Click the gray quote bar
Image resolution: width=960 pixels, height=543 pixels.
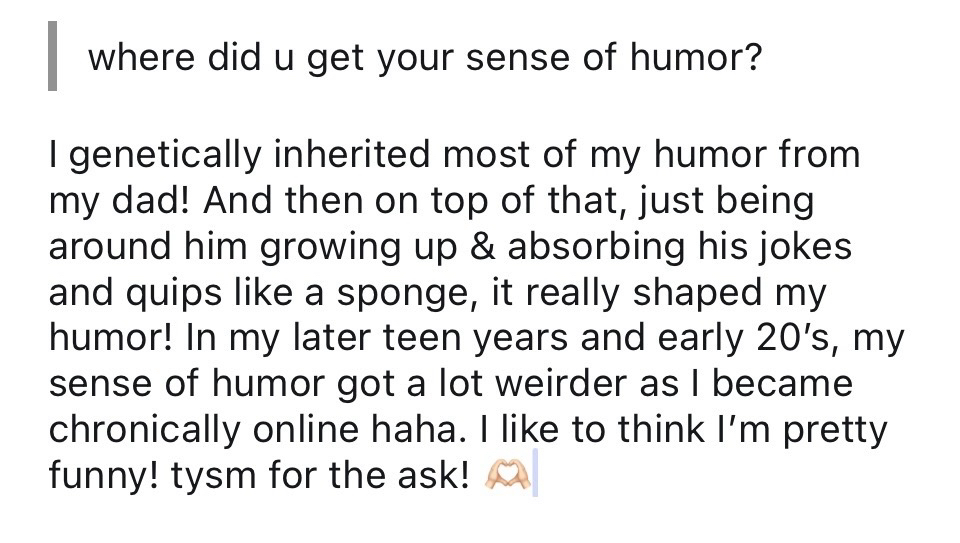52,60
